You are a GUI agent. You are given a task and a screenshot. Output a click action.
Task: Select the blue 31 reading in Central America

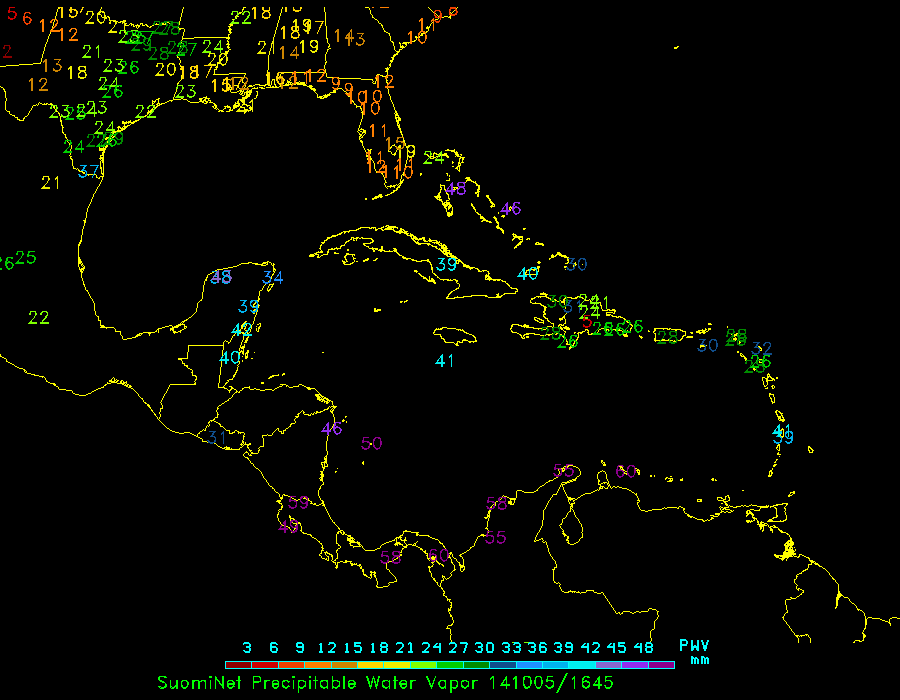pos(216,436)
